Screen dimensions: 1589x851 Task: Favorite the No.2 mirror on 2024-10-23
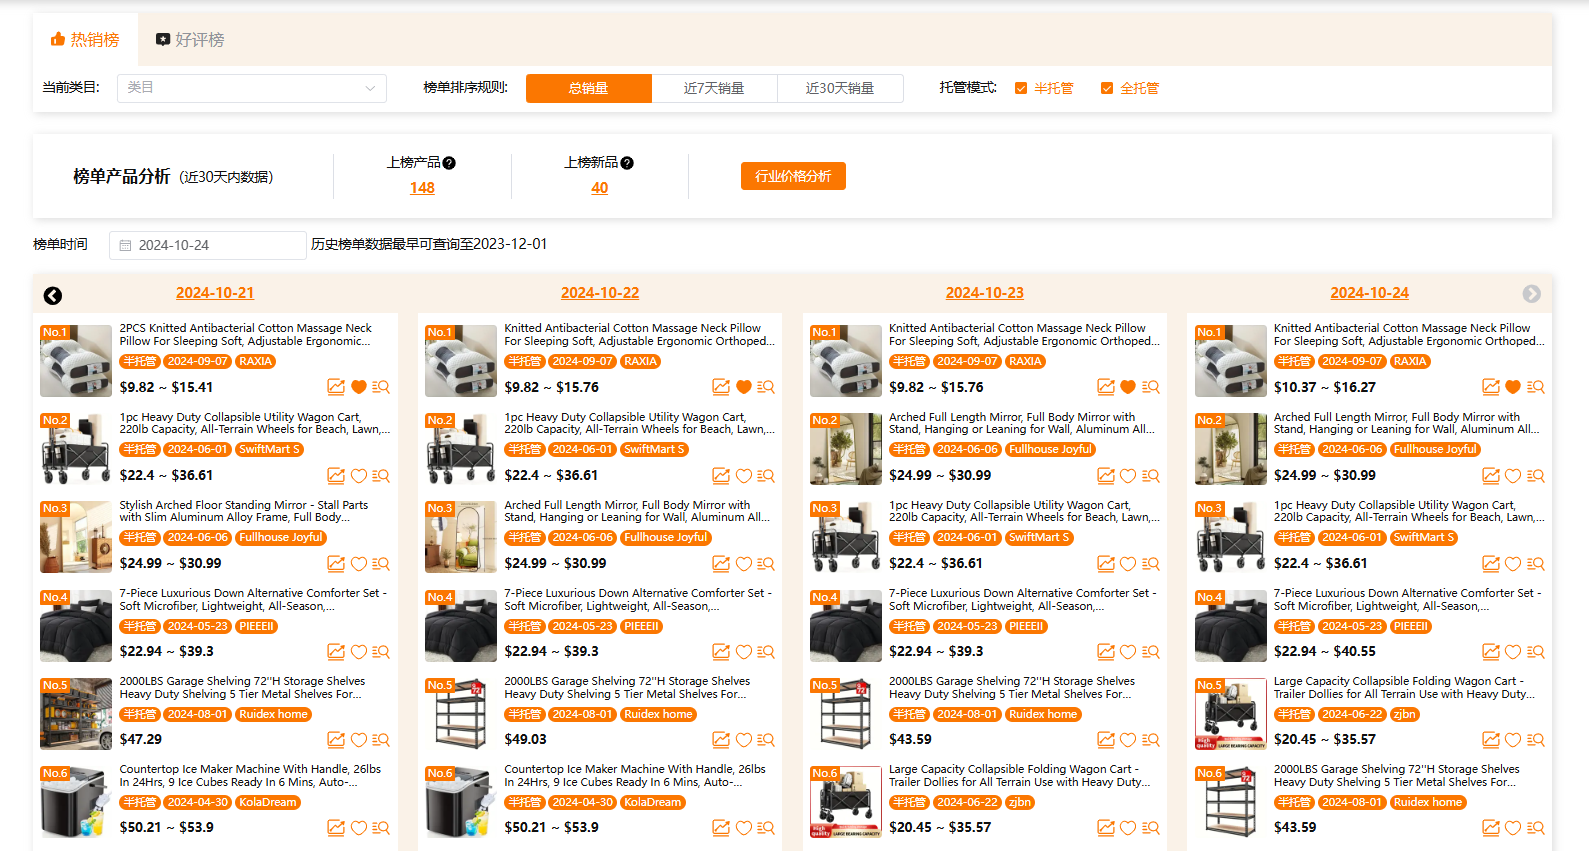(1128, 476)
